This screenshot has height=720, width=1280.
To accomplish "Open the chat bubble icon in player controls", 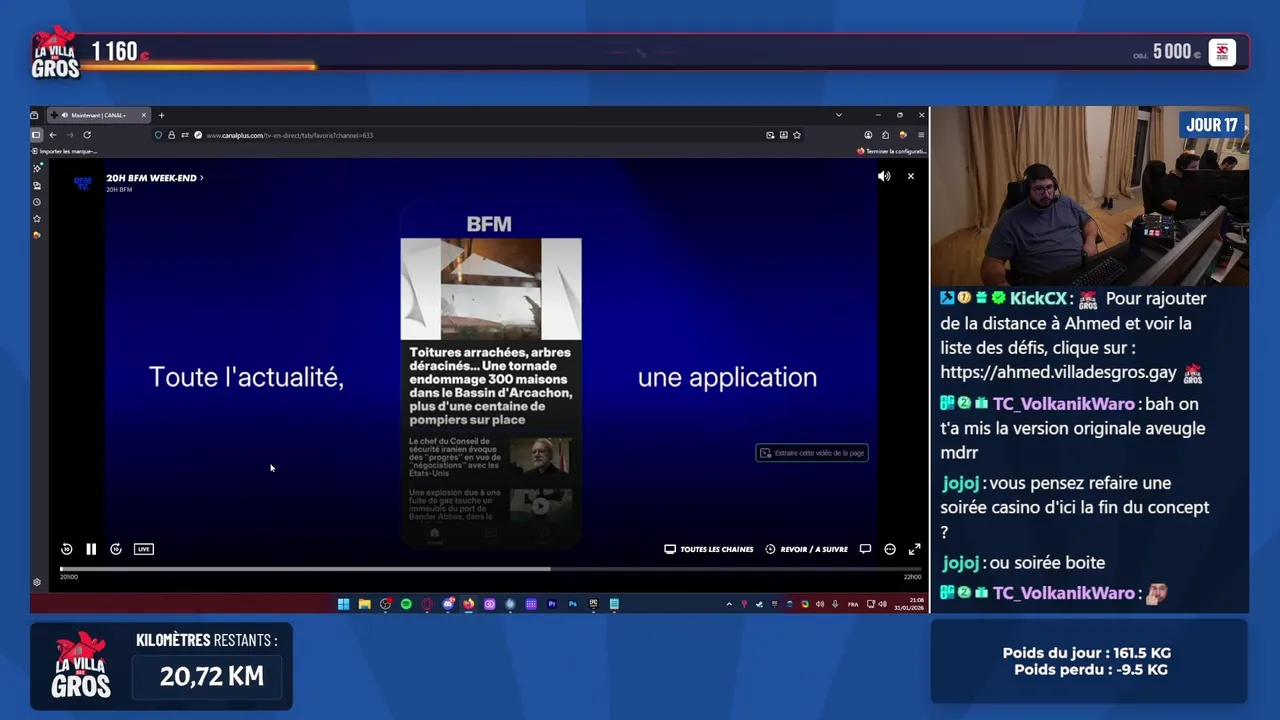I will click(x=865, y=549).
